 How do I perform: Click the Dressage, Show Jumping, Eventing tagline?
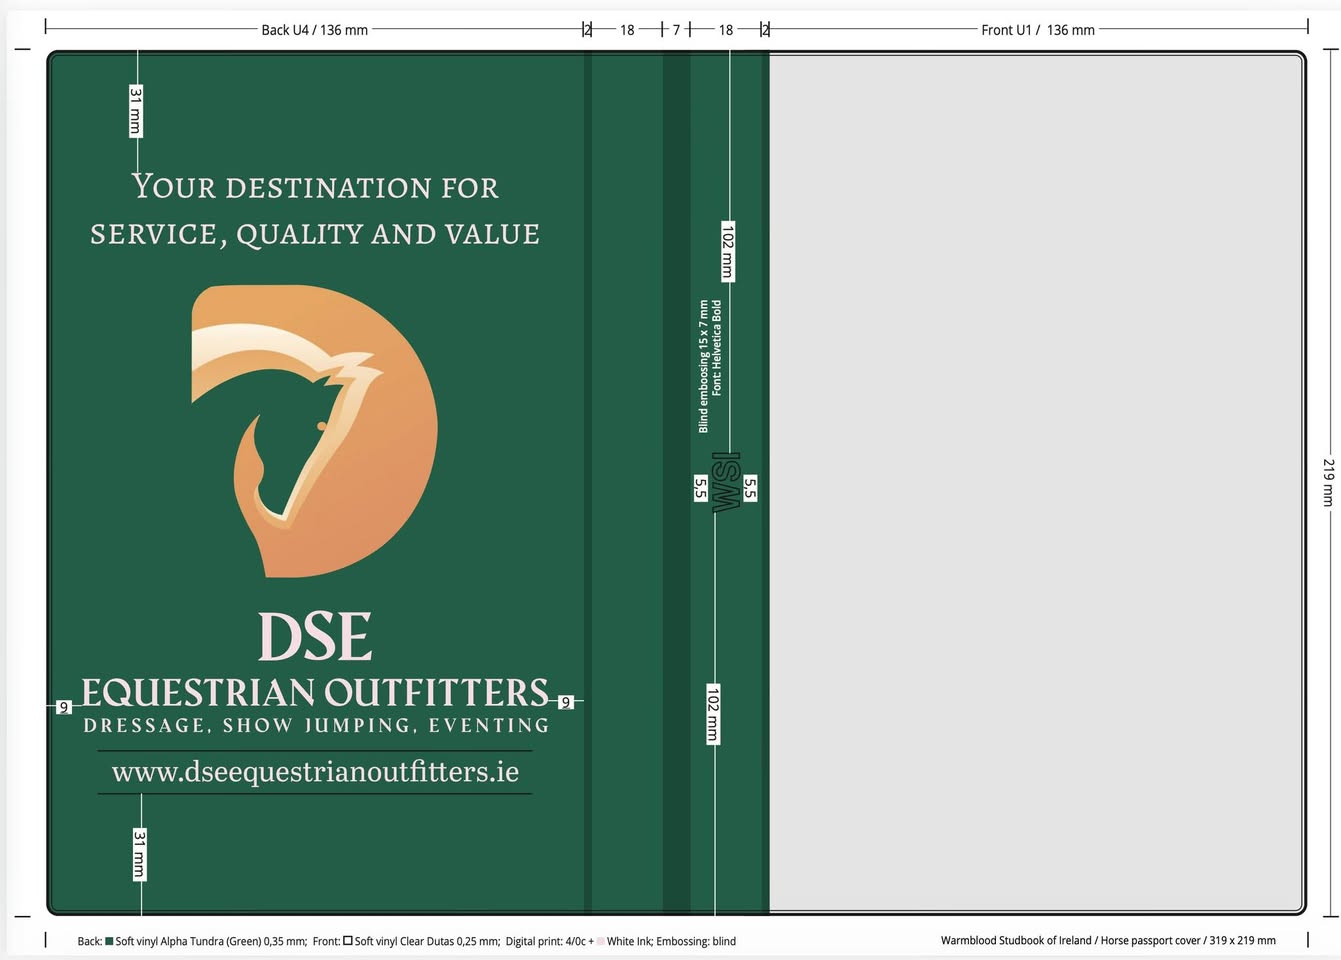click(x=316, y=725)
